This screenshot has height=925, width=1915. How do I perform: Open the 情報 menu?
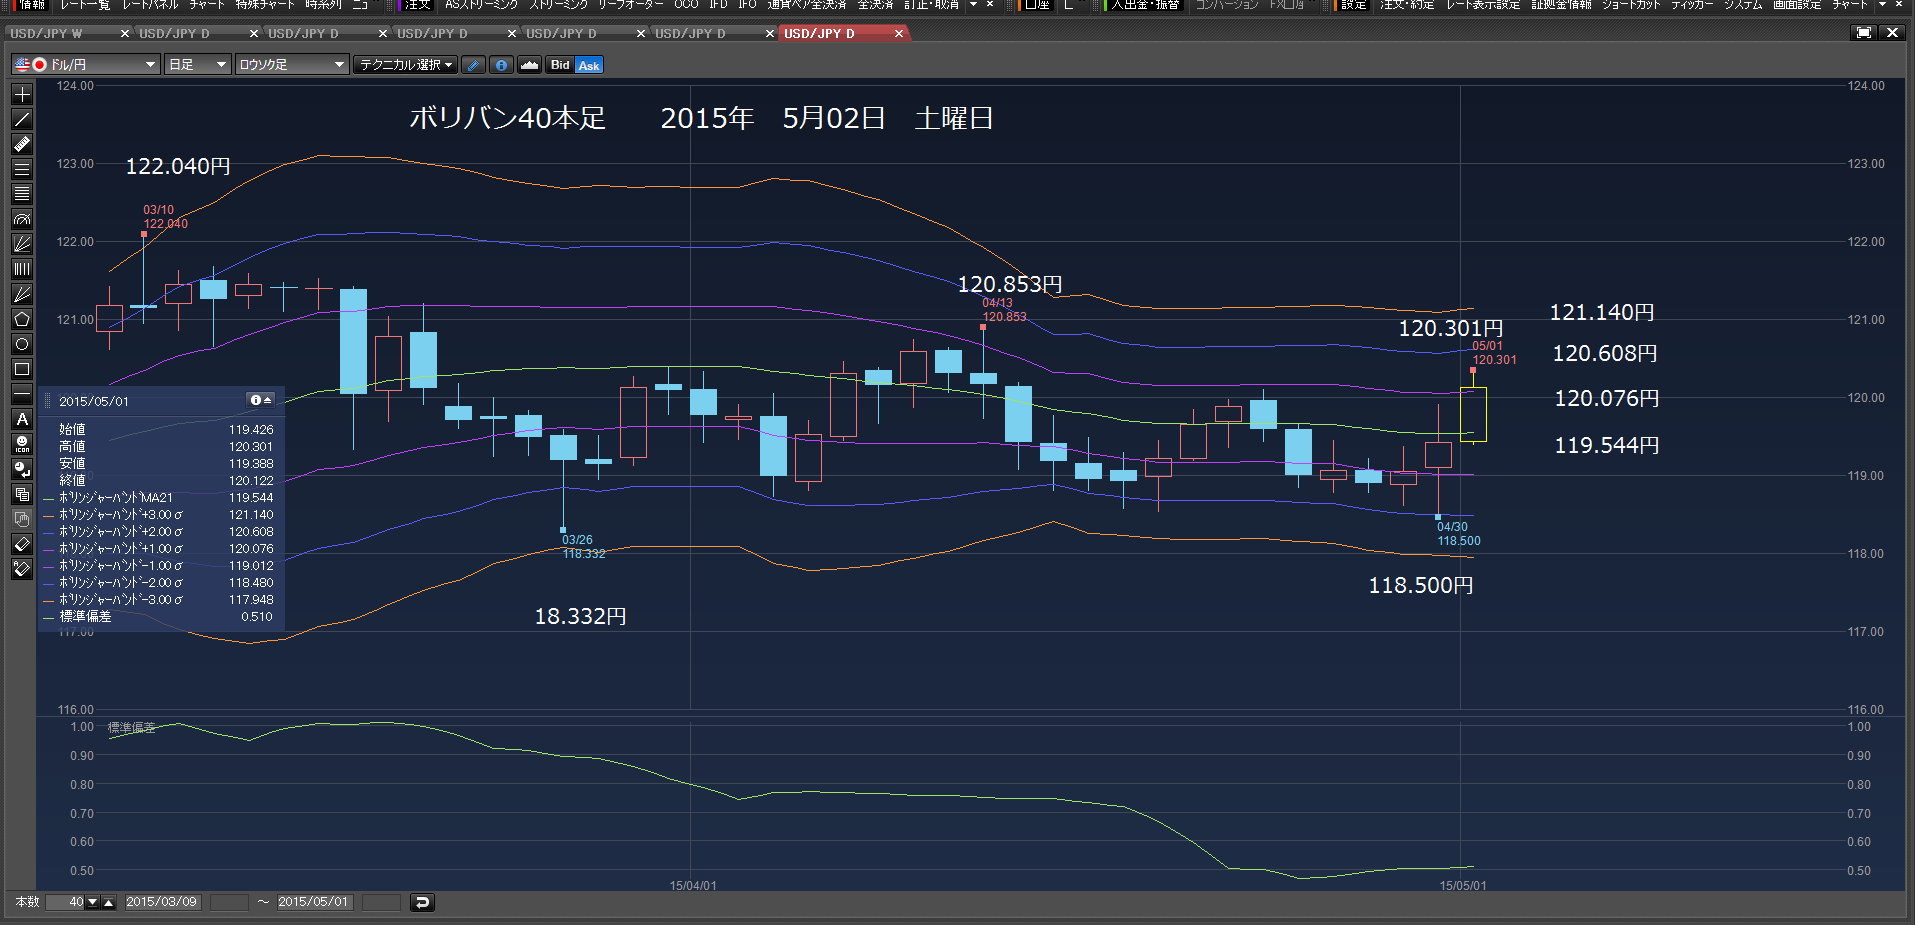[x=32, y=5]
